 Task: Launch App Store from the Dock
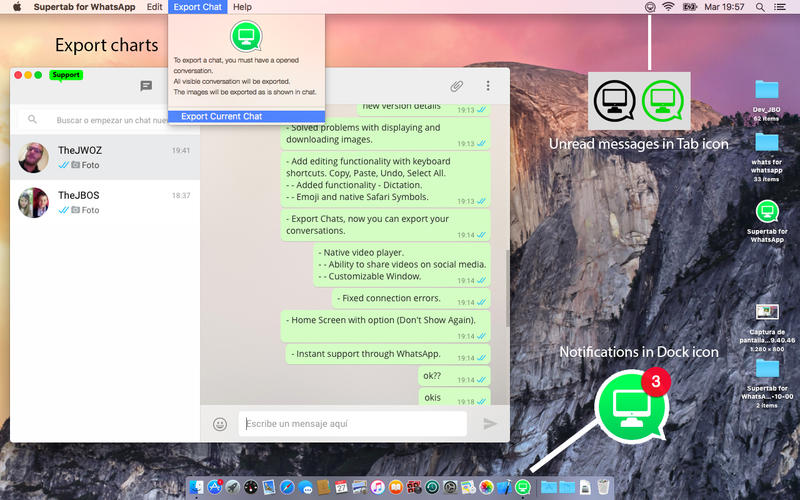pyautogui.click(x=215, y=487)
